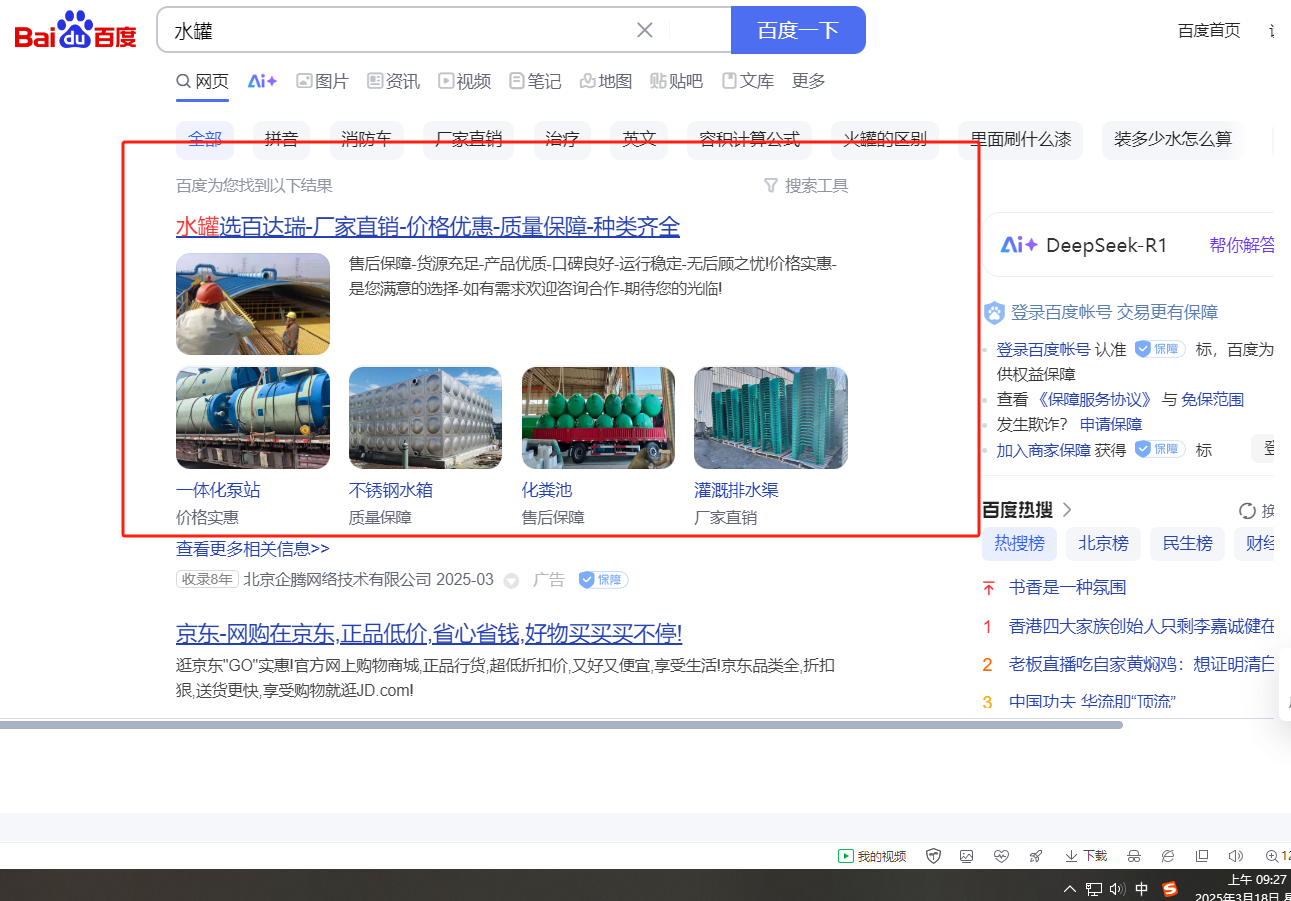1291x901 pixels.
Task: Click the horizontal page scrollbar
Action: pos(561,725)
